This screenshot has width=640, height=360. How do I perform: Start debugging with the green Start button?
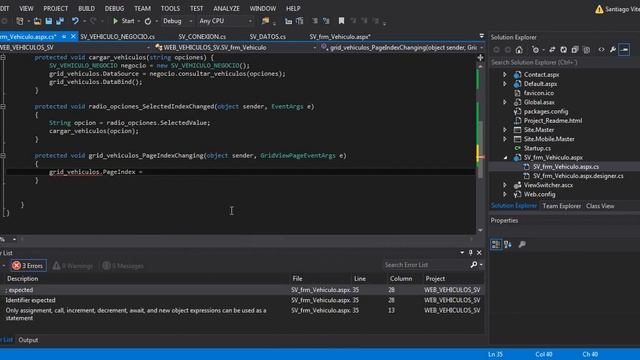(x=123, y=21)
